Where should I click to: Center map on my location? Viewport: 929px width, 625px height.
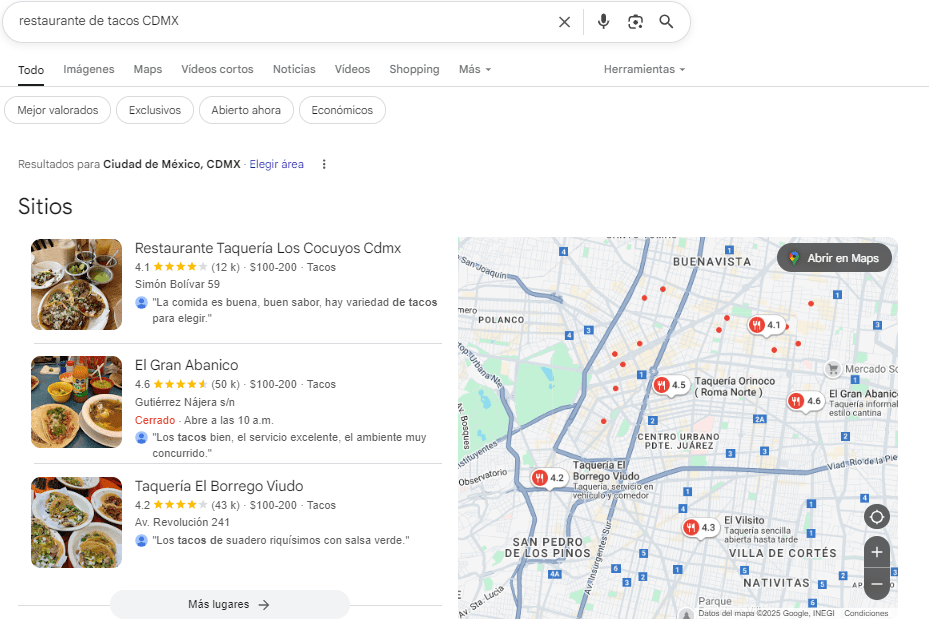[x=877, y=517]
